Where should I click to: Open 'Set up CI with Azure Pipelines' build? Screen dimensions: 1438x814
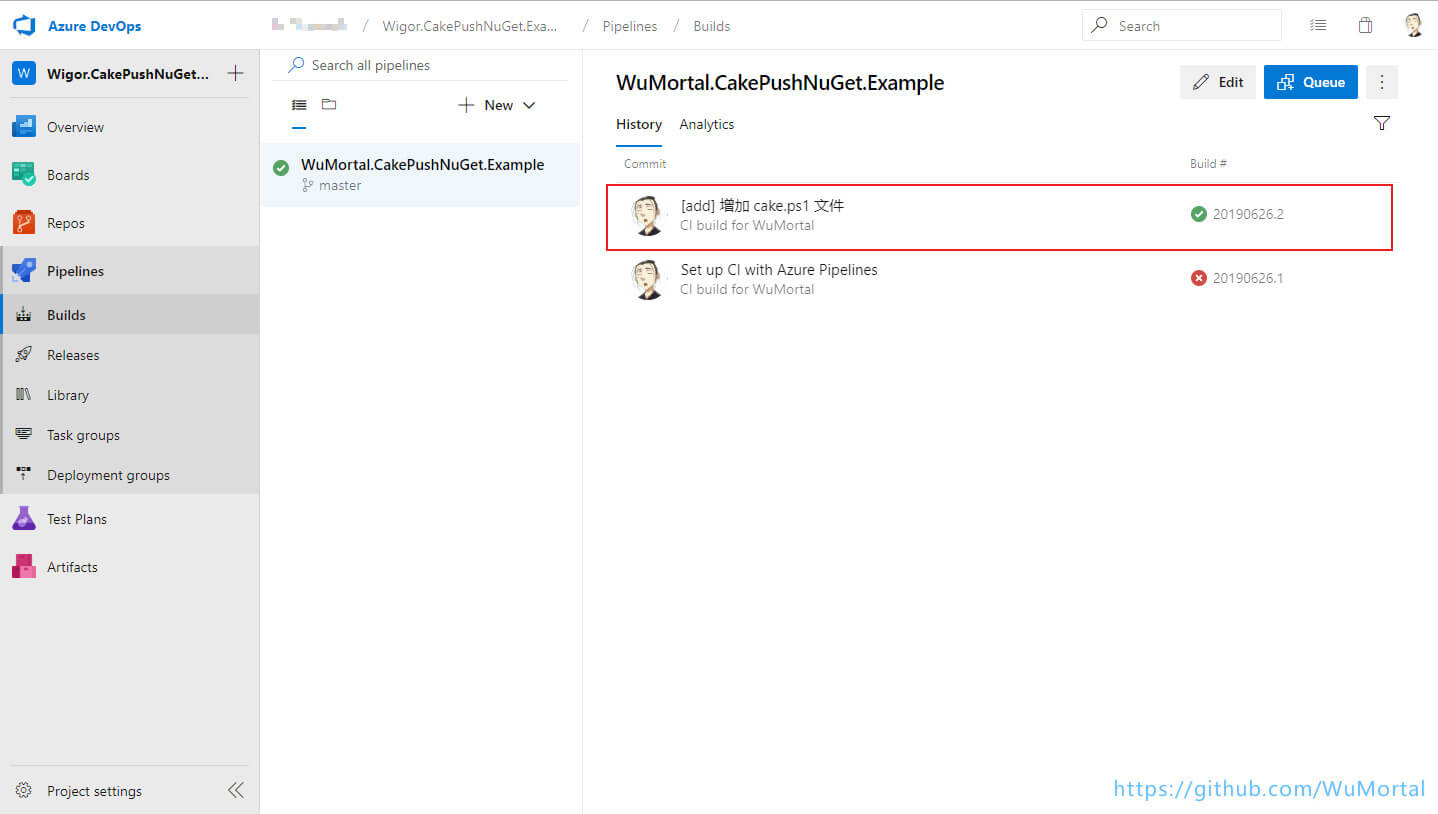[779, 269]
